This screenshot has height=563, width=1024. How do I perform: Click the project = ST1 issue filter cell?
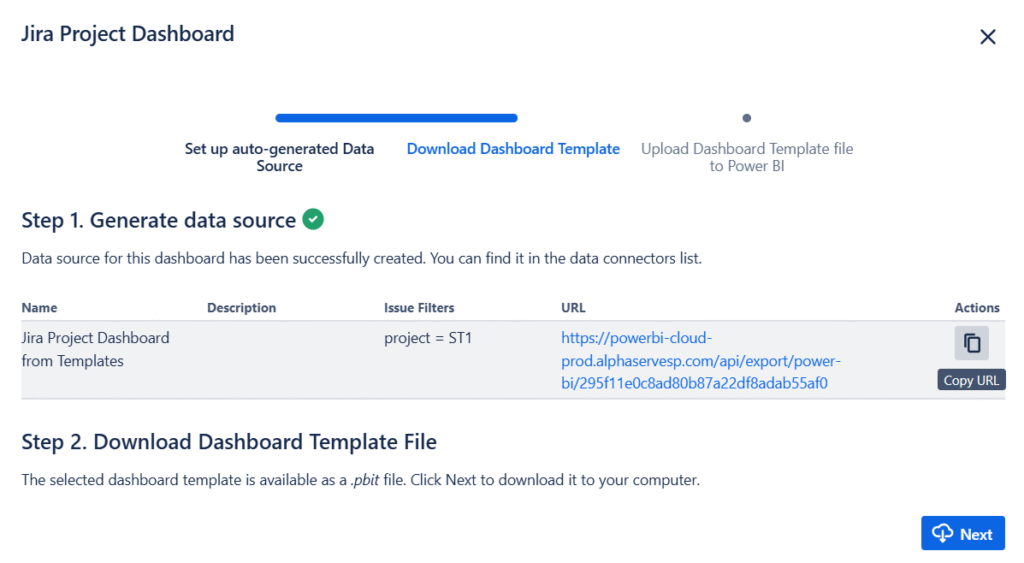click(428, 338)
